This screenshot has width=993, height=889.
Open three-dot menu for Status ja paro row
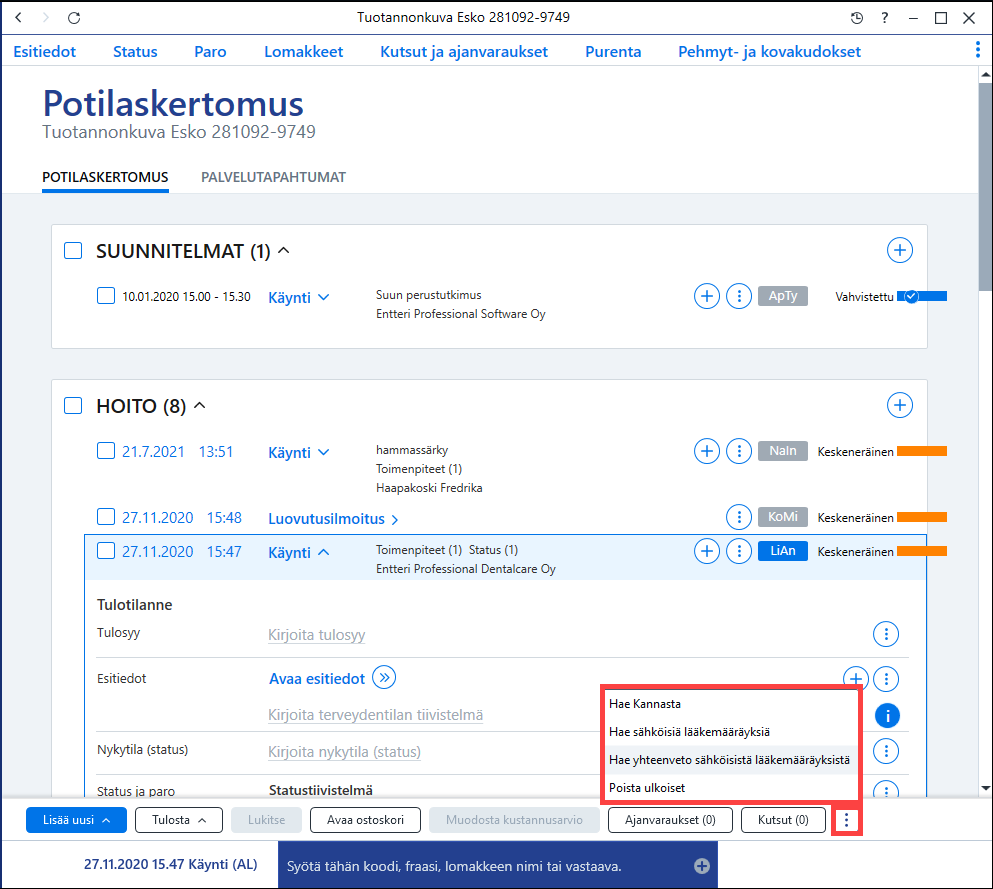click(886, 789)
